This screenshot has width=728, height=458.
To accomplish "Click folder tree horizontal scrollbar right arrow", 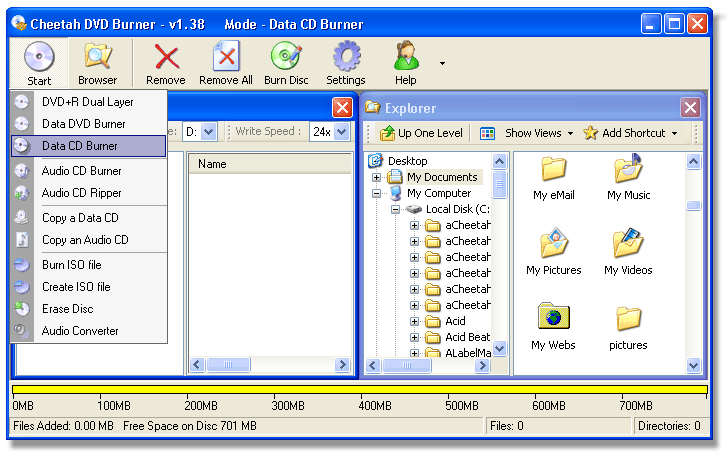I will (x=482, y=366).
